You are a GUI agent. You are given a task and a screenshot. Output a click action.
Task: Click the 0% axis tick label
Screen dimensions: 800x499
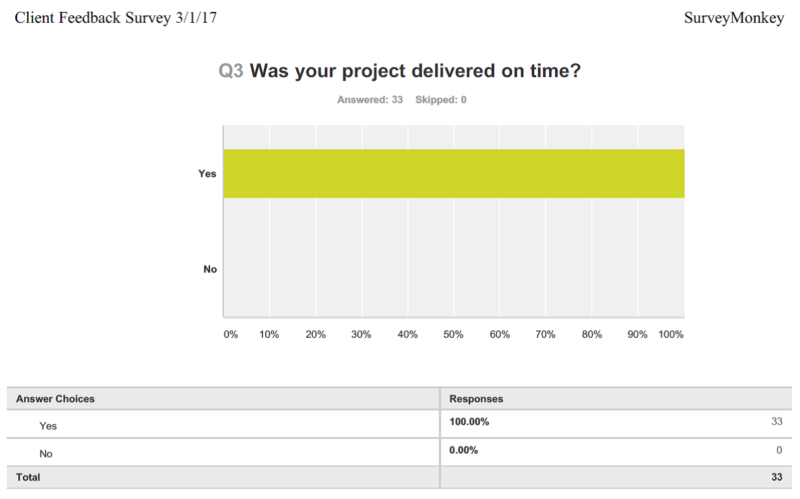click(x=231, y=334)
